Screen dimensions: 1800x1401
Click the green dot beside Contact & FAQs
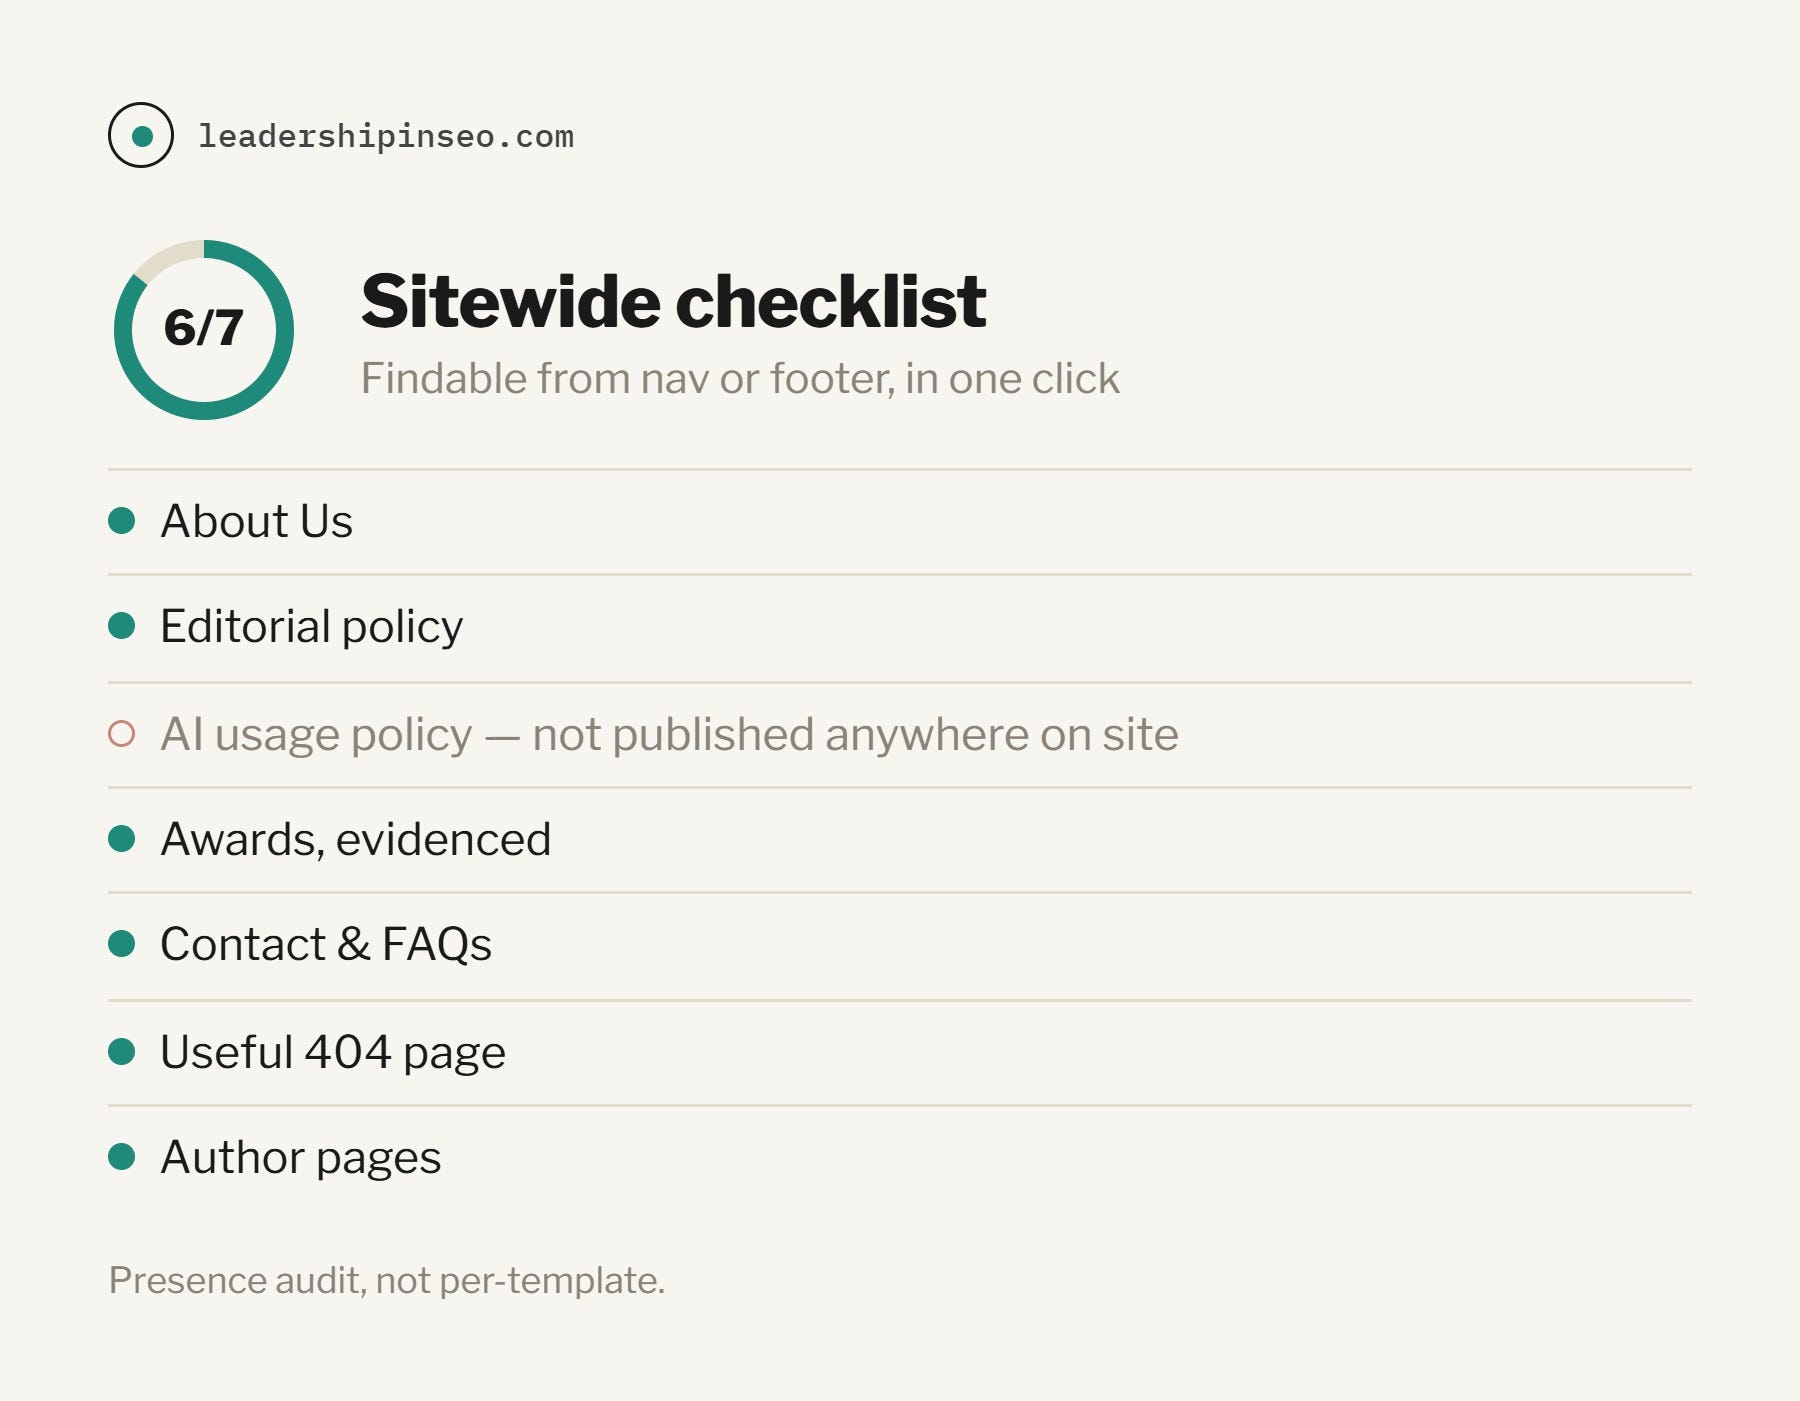(x=122, y=944)
